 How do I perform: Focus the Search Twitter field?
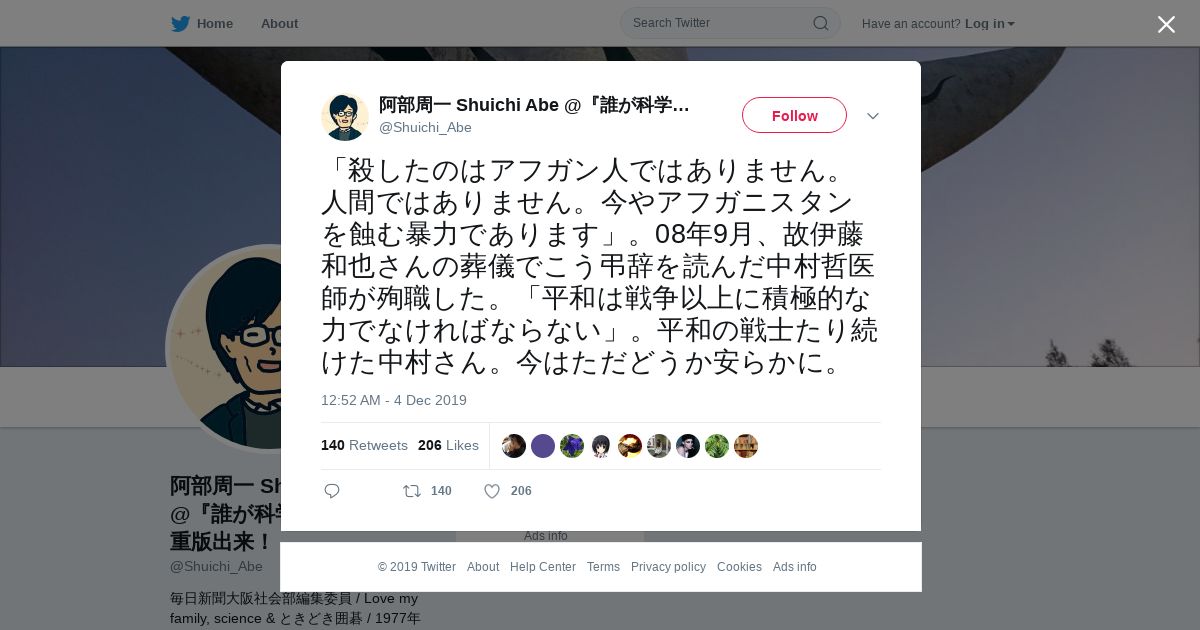(720, 23)
